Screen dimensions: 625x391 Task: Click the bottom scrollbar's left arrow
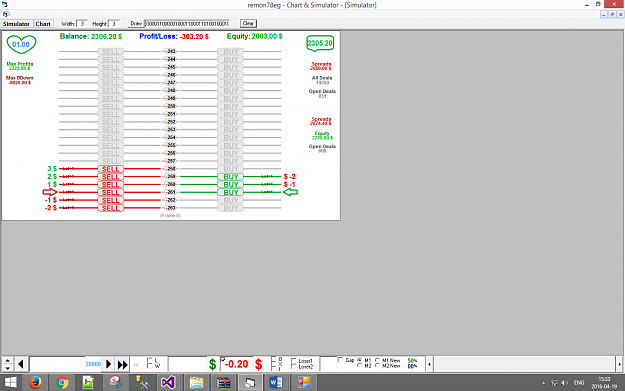(429, 364)
